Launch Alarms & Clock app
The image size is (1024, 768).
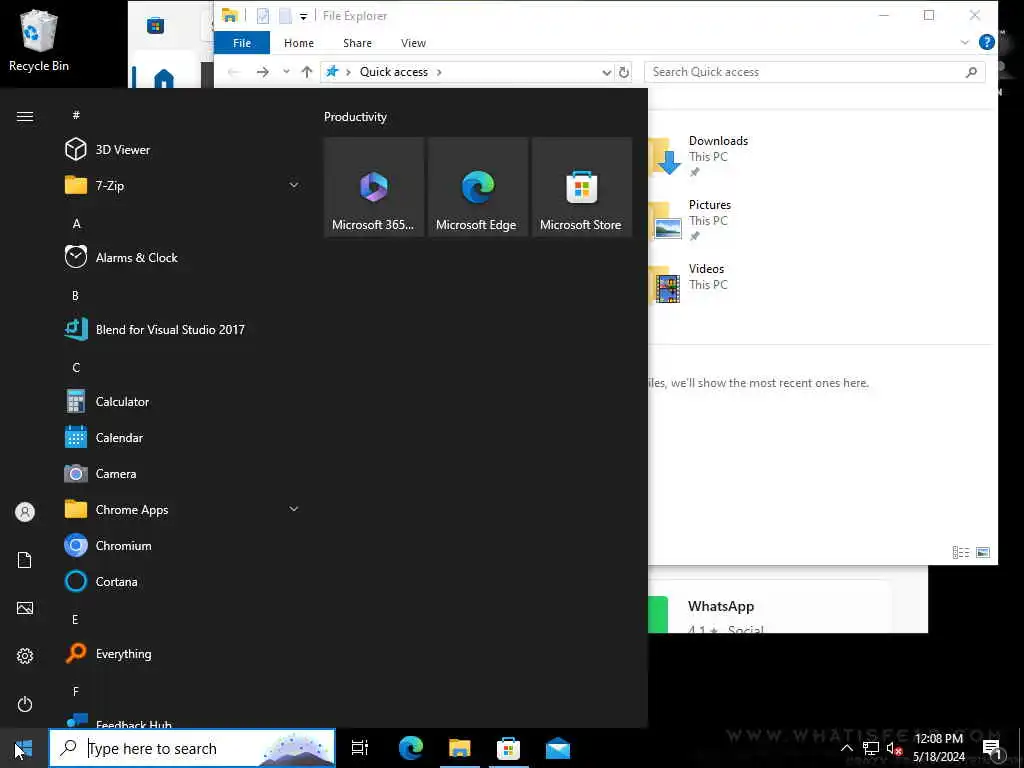pos(183,257)
